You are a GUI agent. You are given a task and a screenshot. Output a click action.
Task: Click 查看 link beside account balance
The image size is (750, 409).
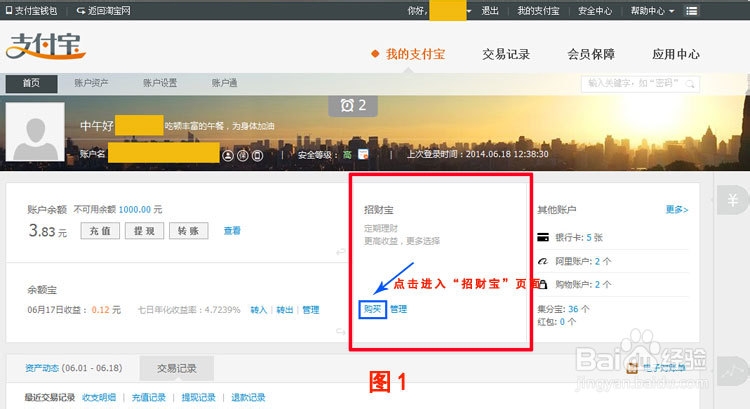[x=232, y=231]
